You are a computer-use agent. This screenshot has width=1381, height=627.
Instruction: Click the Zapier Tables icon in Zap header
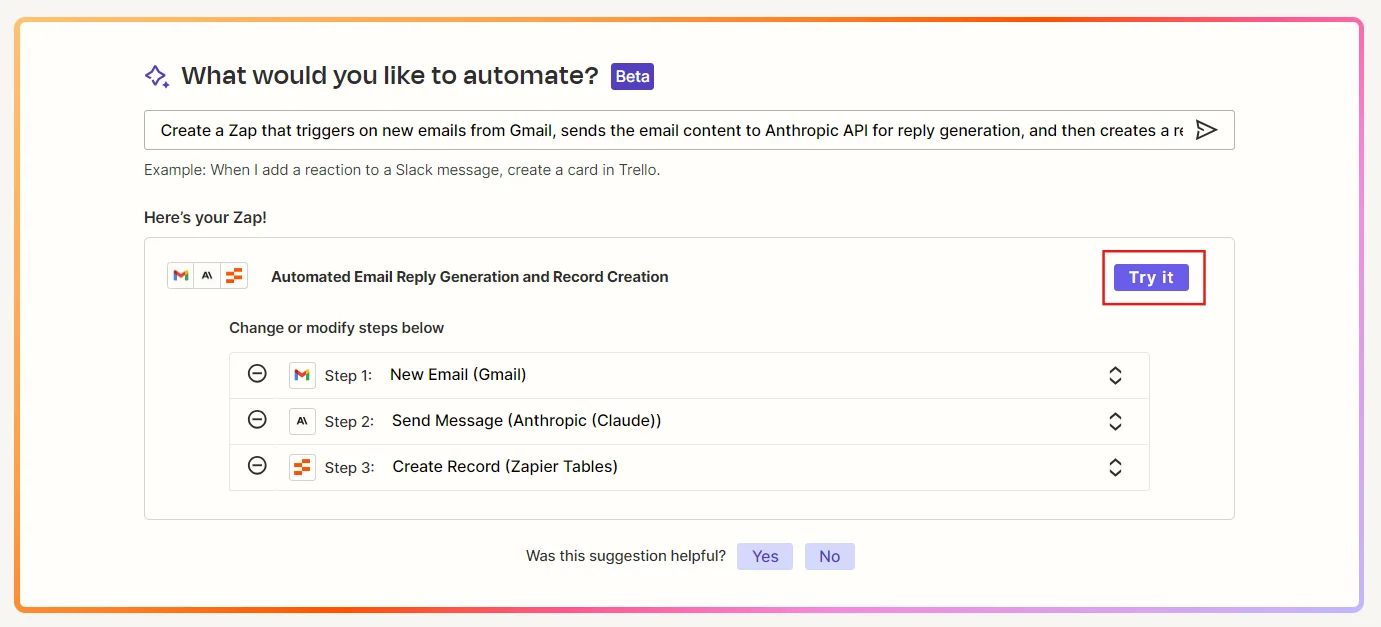pos(234,276)
